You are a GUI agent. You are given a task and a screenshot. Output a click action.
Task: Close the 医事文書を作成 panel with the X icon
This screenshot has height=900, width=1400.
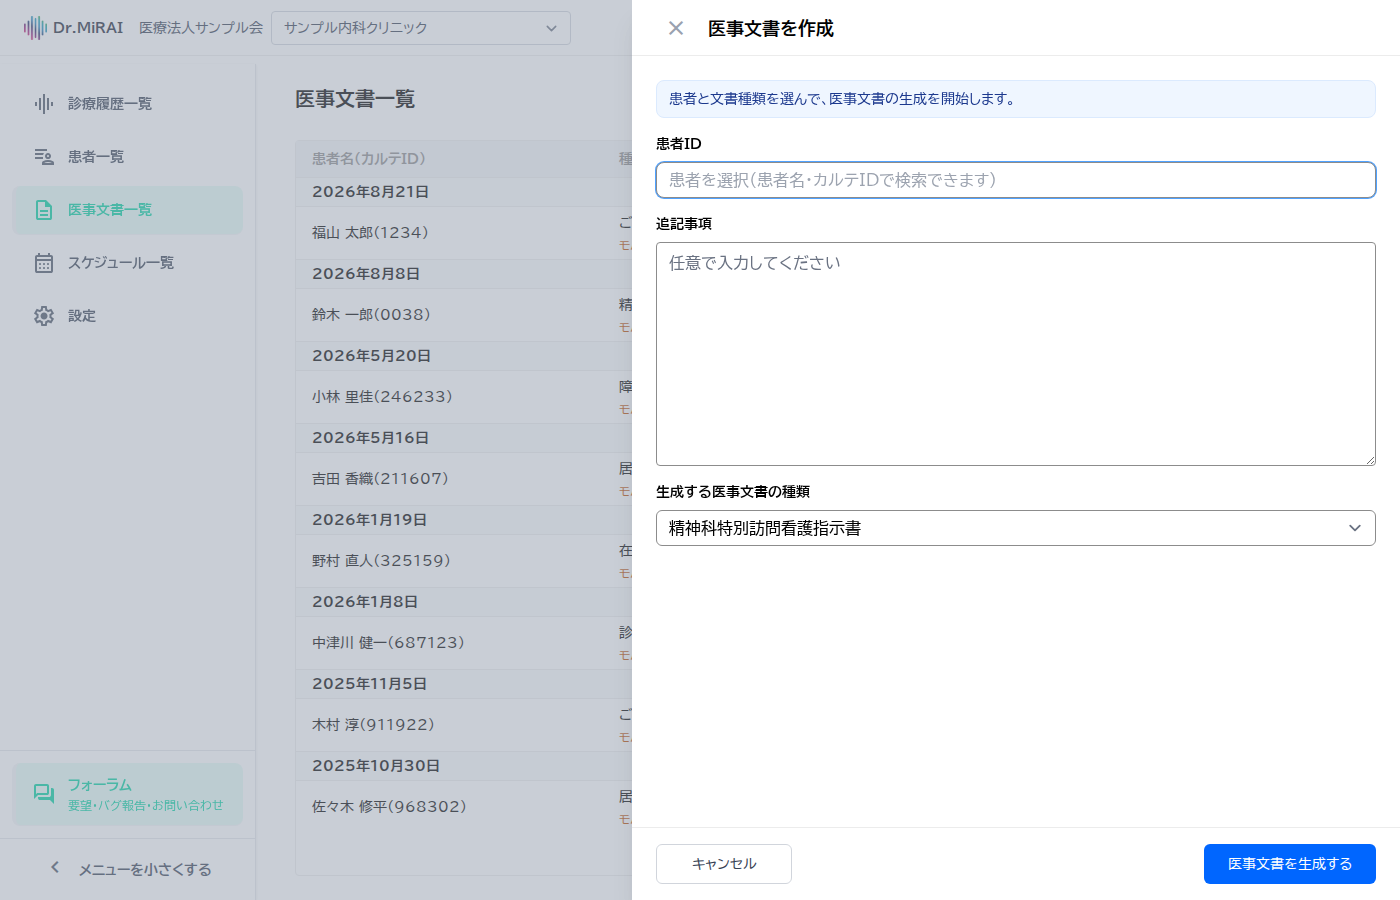[676, 28]
